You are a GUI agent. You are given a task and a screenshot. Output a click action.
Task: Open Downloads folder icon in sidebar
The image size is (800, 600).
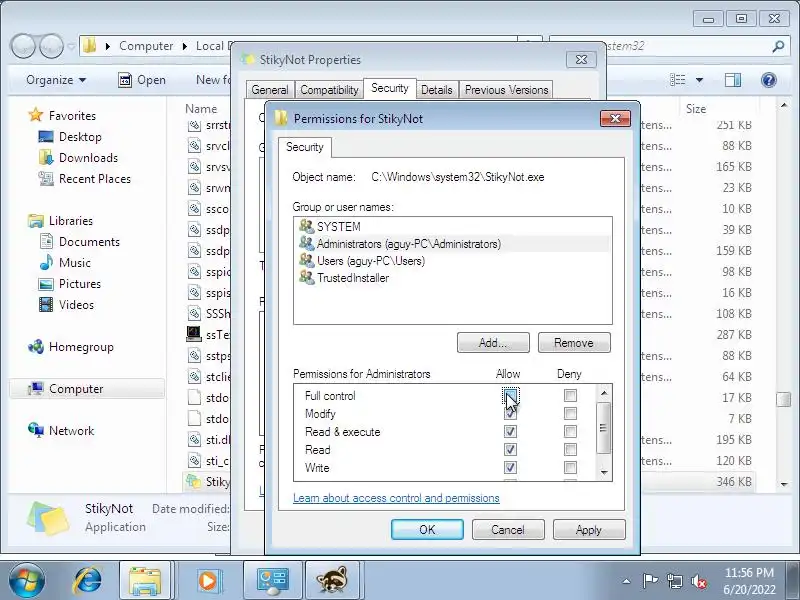[x=45, y=158]
